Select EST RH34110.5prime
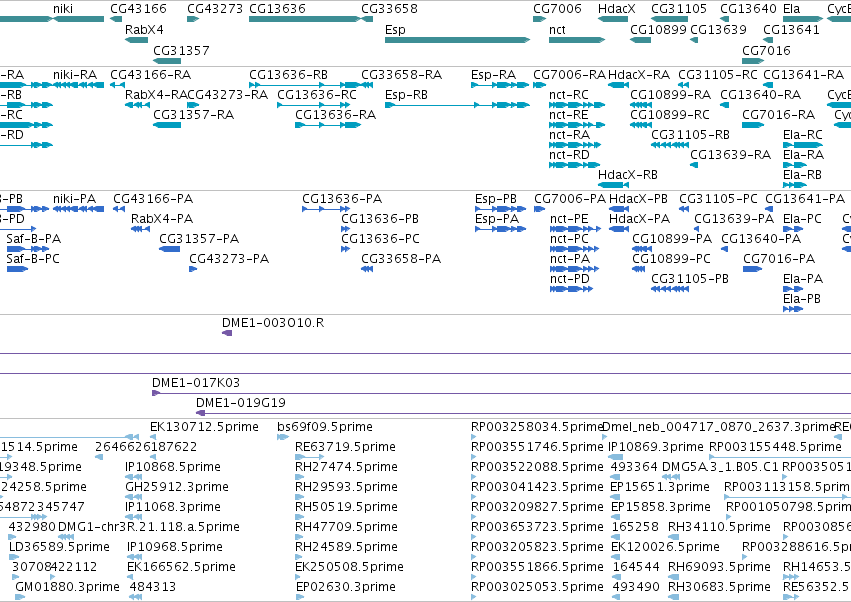The height and width of the screenshot is (602, 851). coord(674,537)
